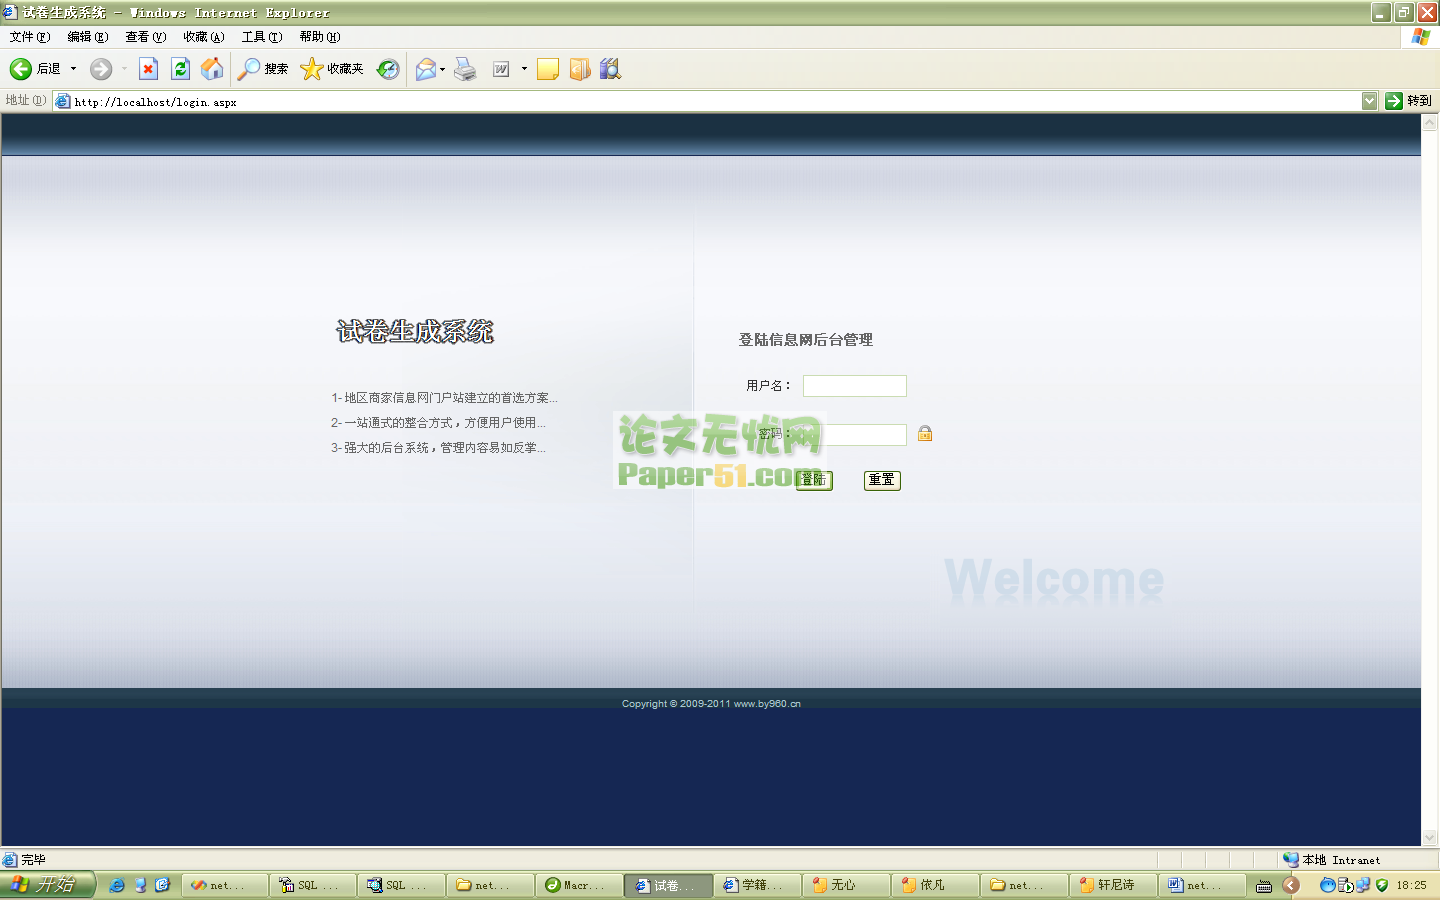Open the Windows 开始 Start button
The height and width of the screenshot is (900, 1440).
[x=47, y=885]
